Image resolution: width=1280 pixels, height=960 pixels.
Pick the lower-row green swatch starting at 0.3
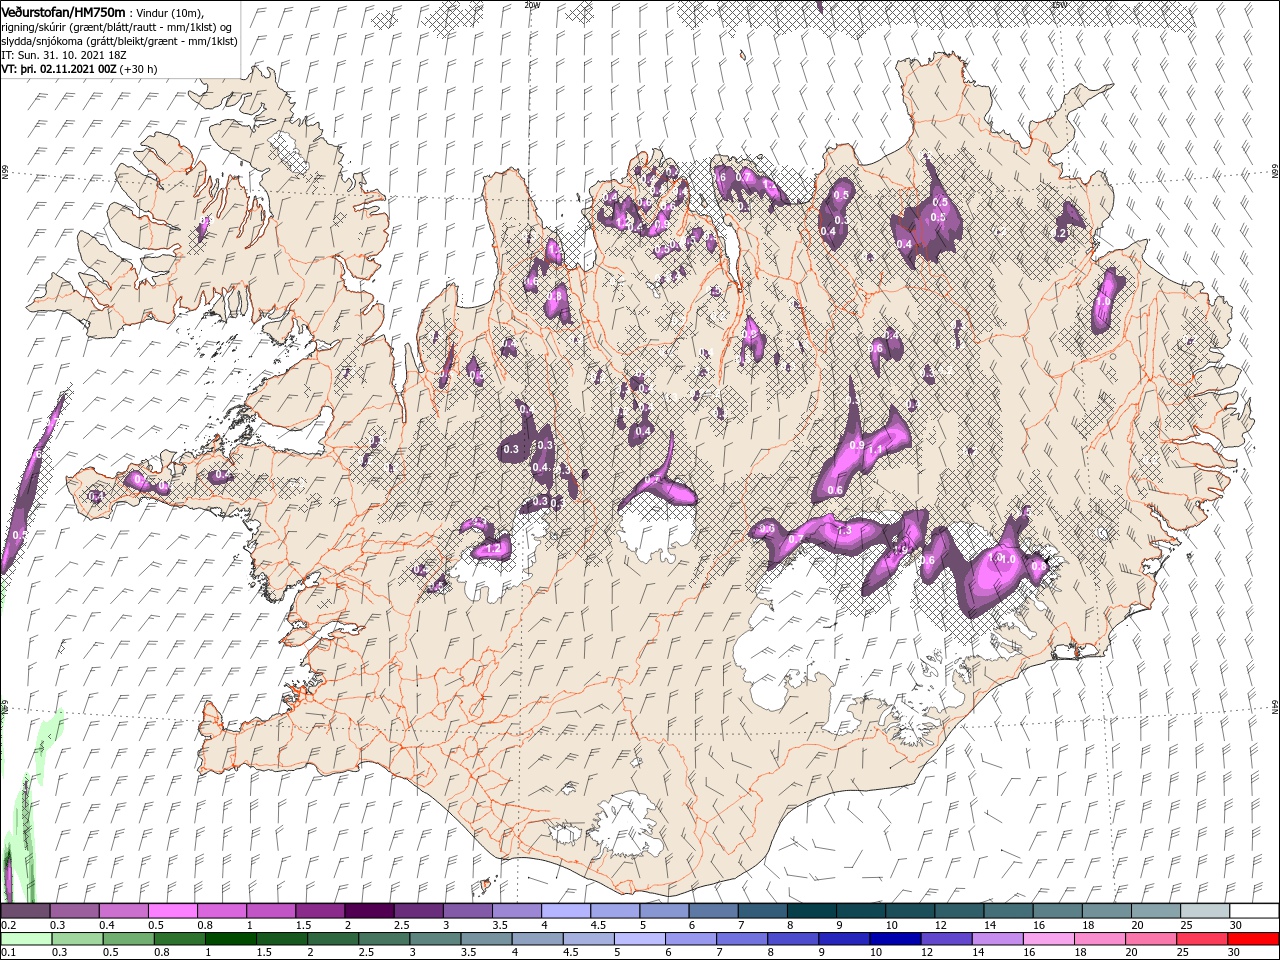[77, 939]
